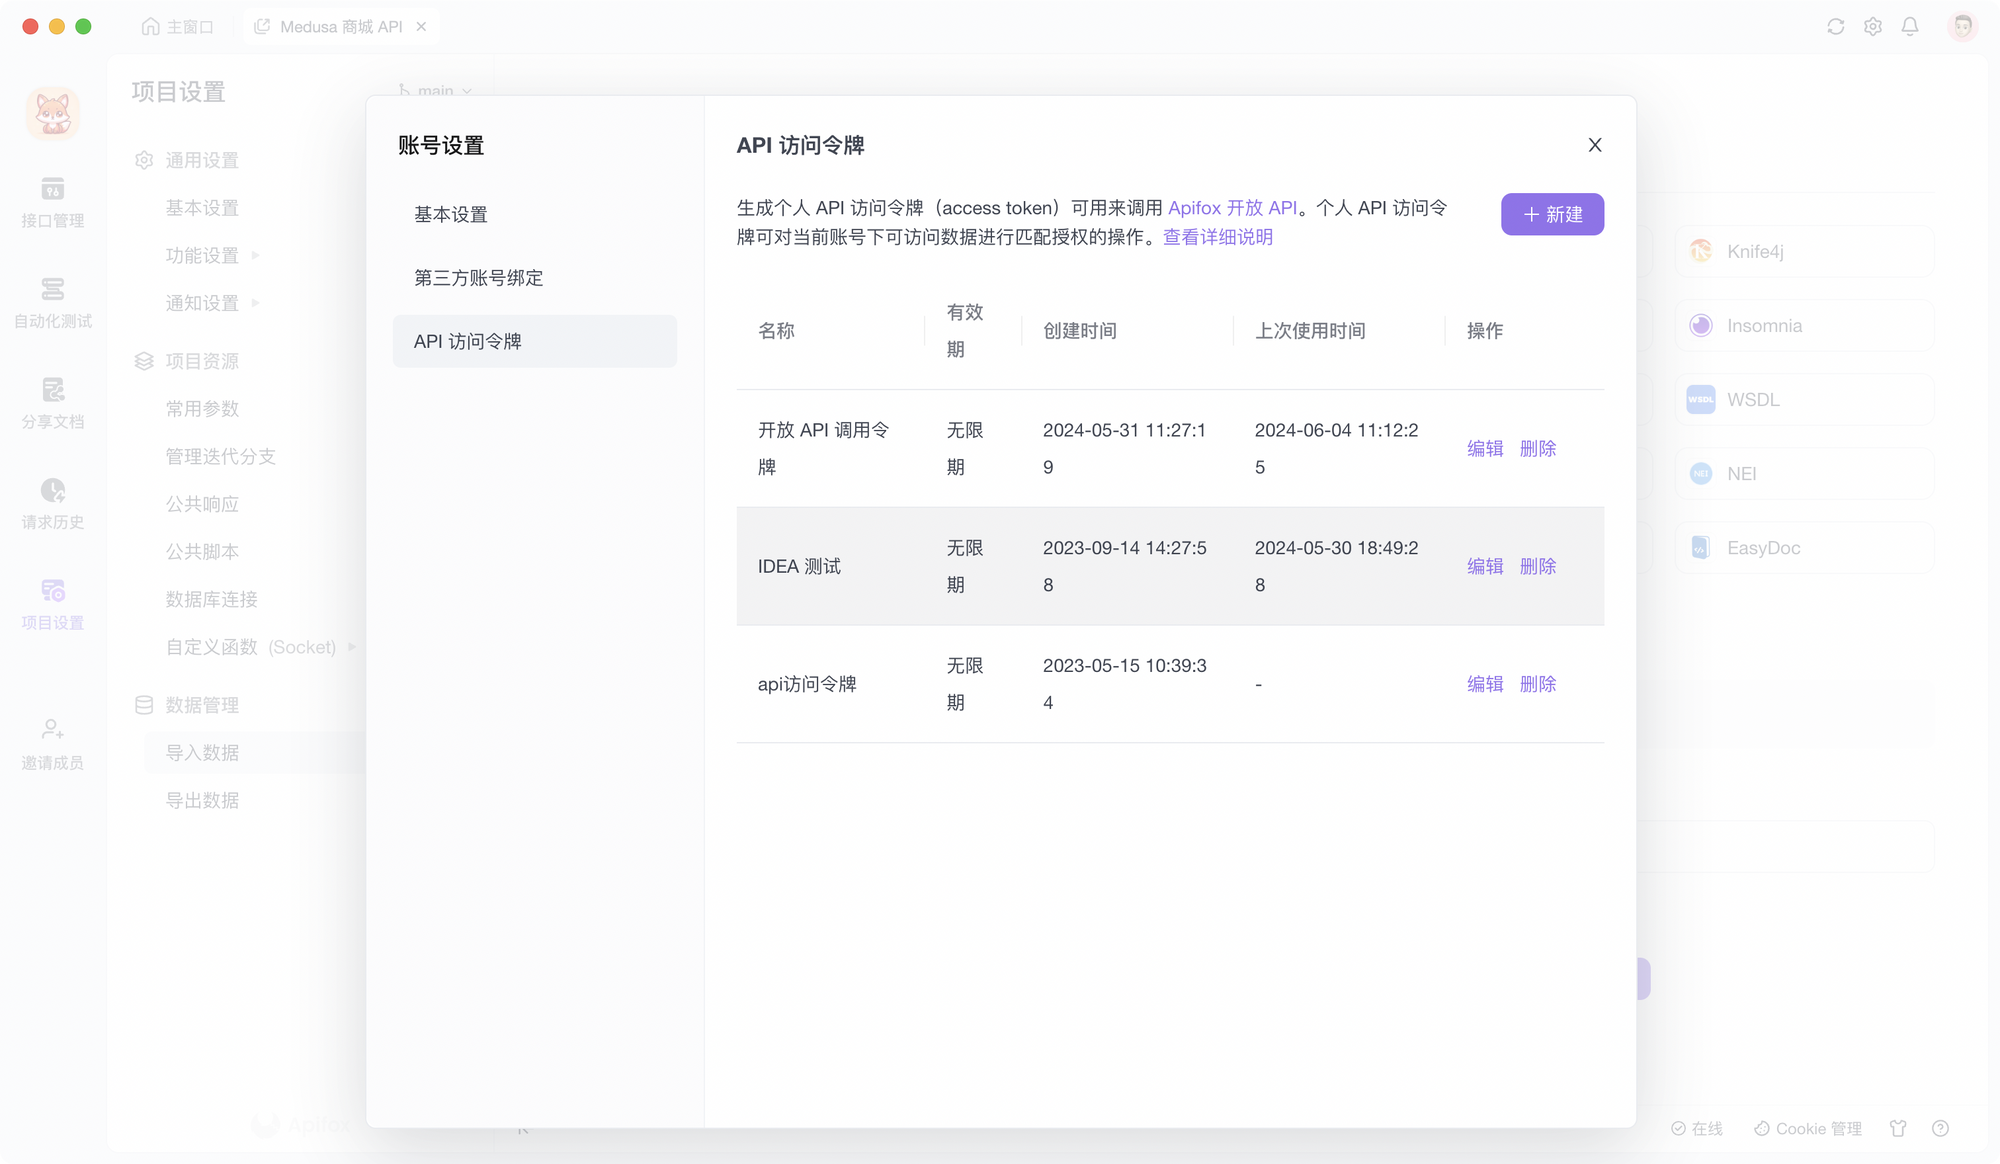Open the 查看详细说明 link
Screen dimensions: 2000x1164
coord(1217,237)
